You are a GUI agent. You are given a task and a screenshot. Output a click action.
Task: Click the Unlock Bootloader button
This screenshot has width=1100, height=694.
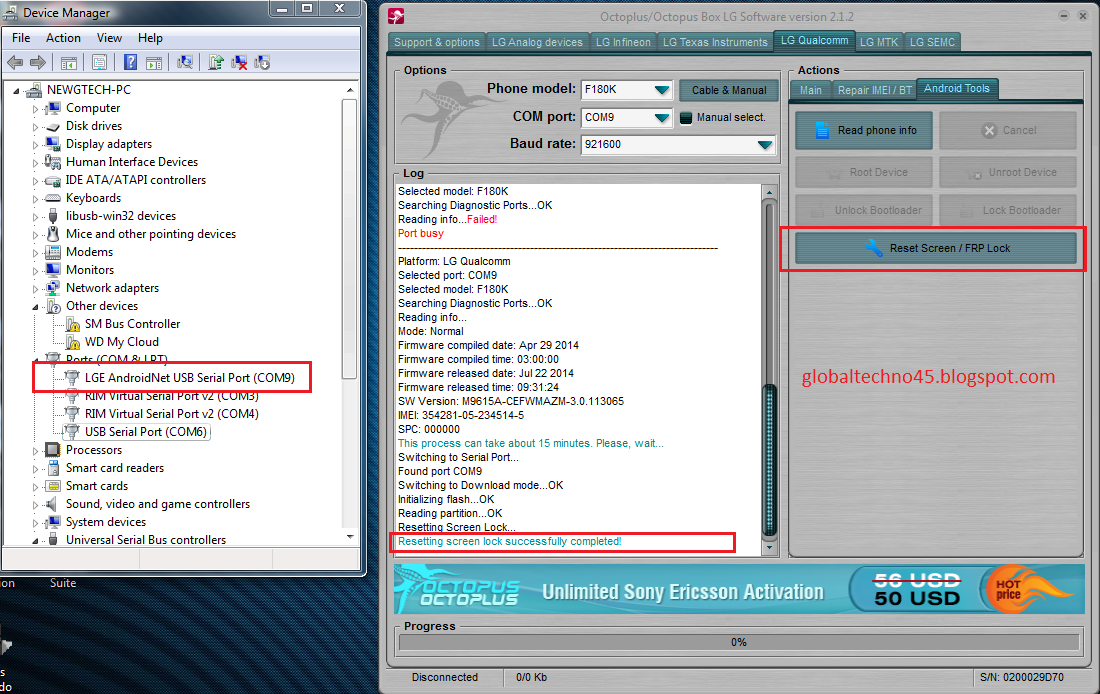click(864, 211)
